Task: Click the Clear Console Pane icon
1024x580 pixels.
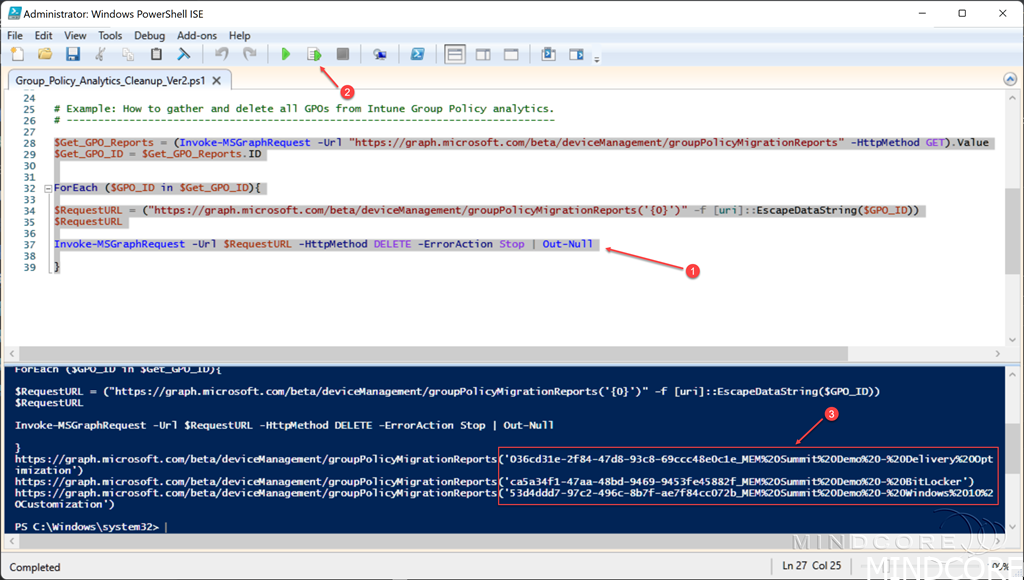Action: [x=184, y=54]
